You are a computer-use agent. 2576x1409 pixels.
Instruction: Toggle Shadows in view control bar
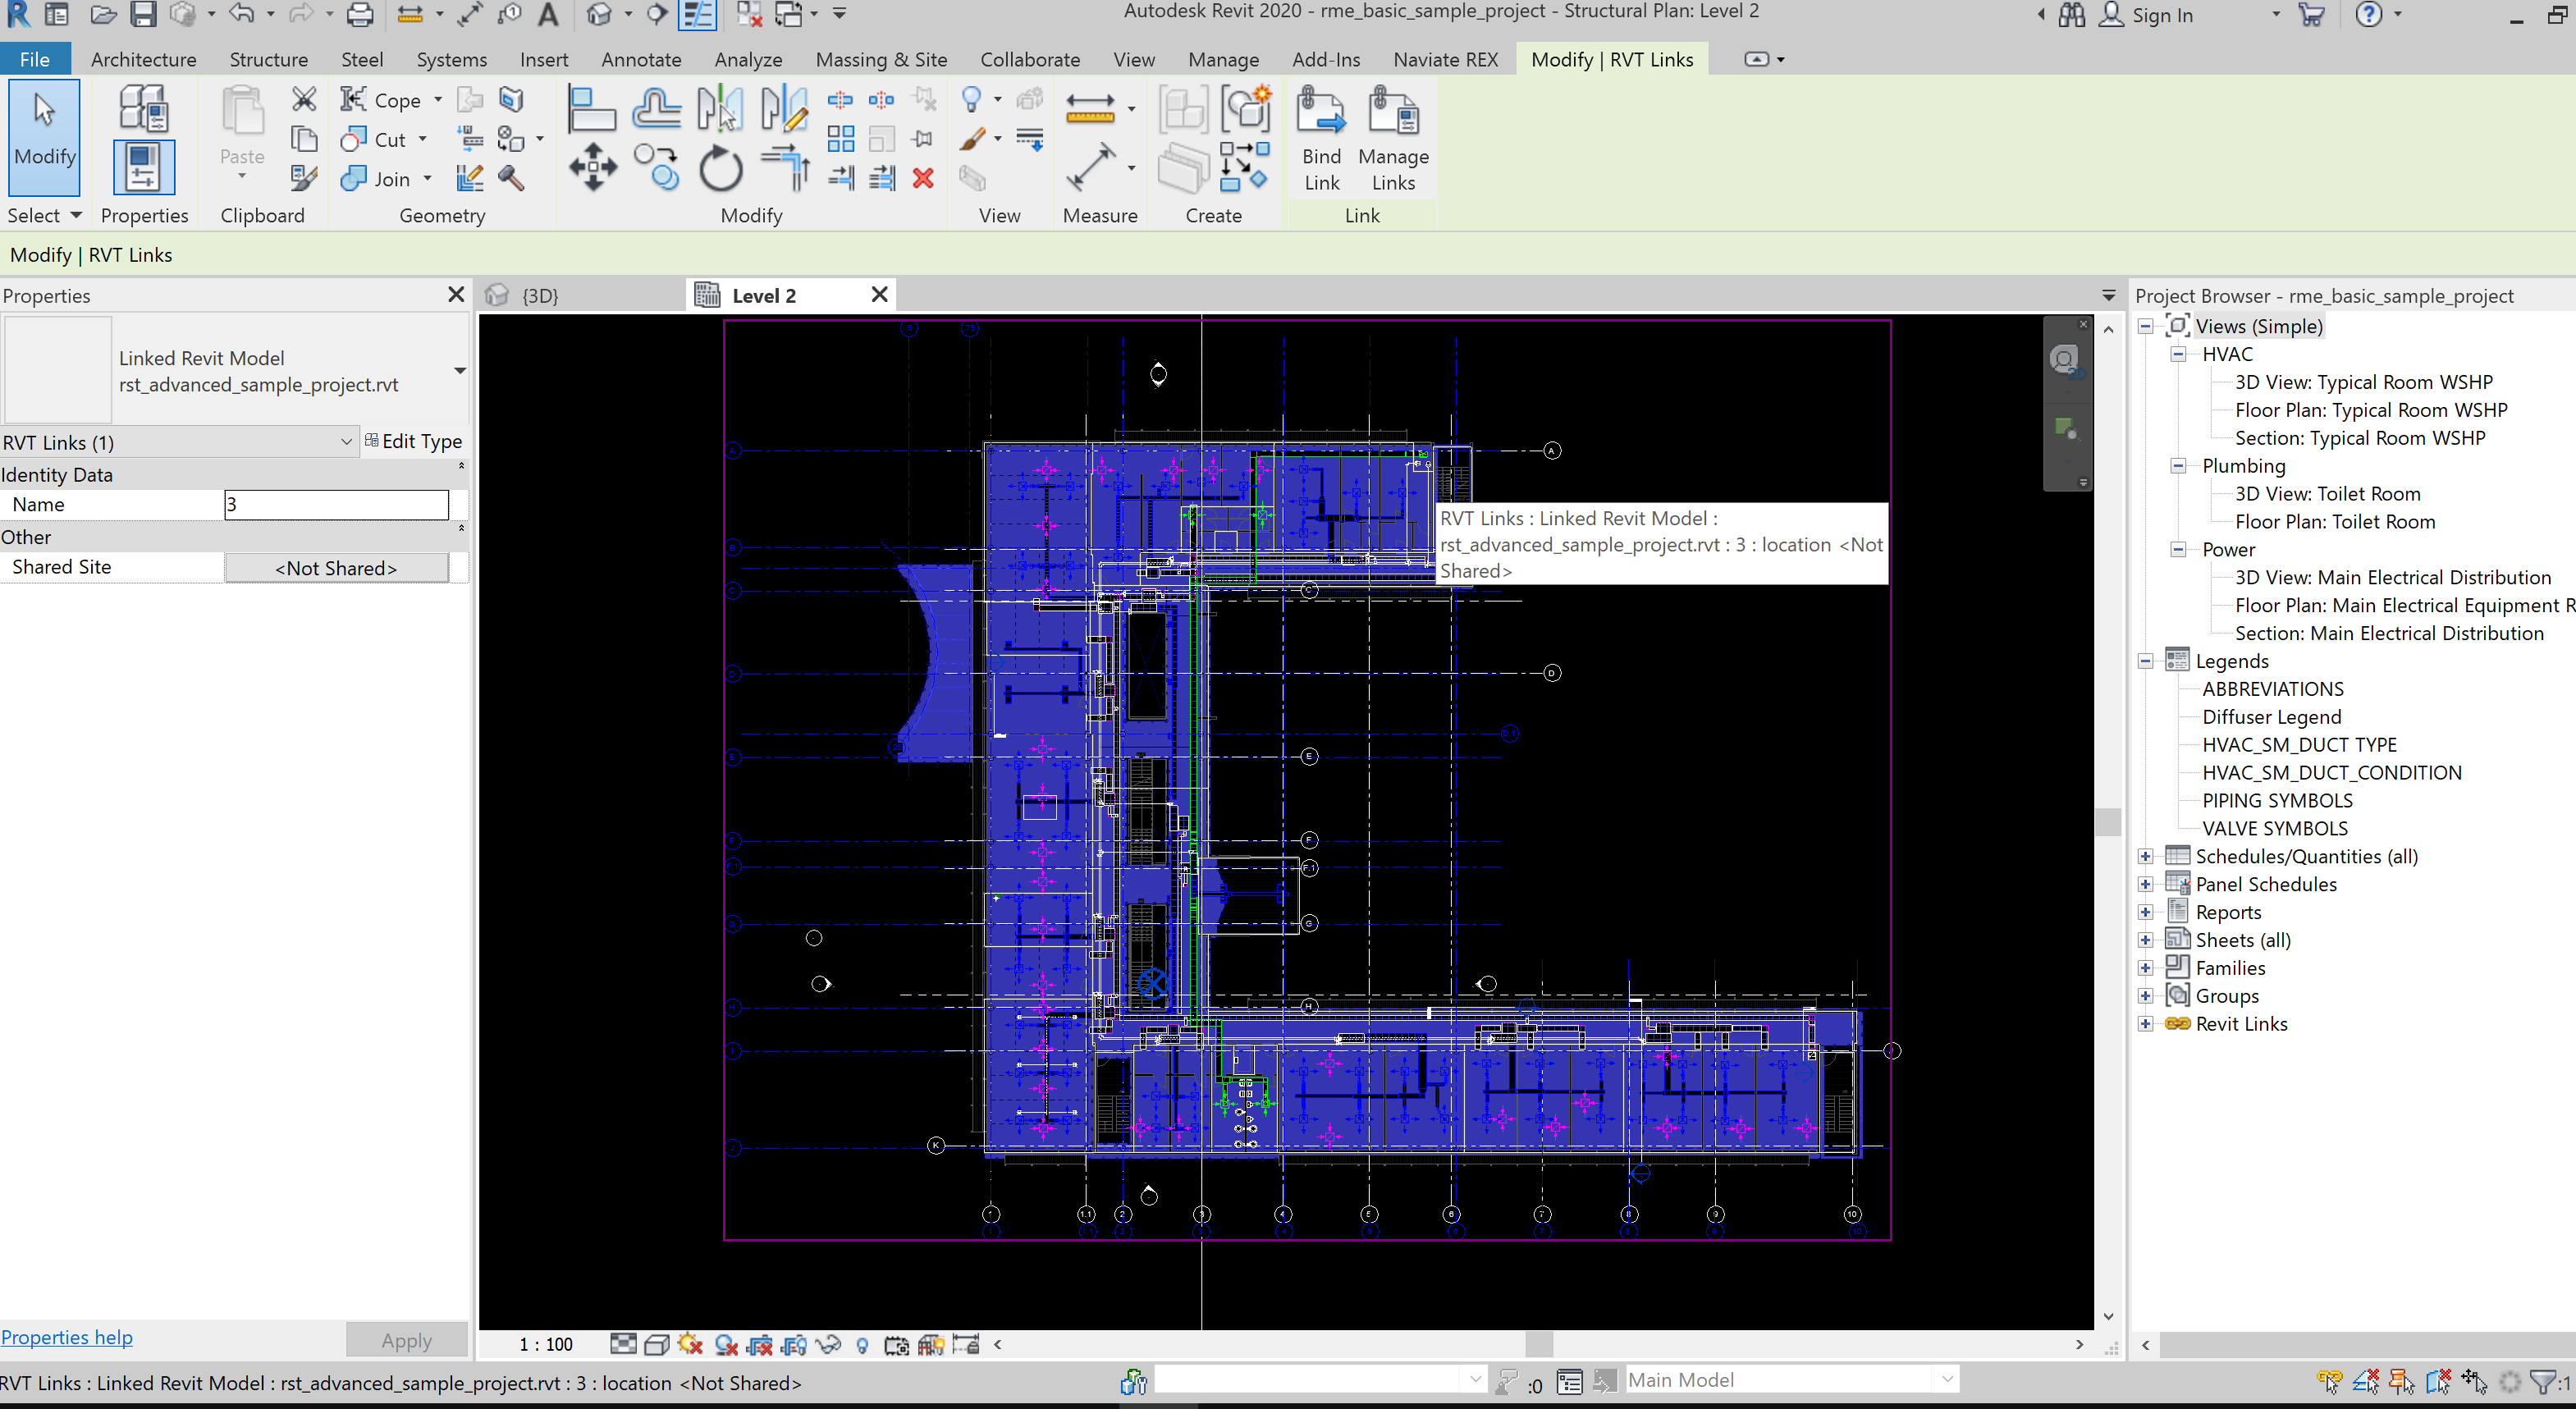click(x=726, y=1344)
